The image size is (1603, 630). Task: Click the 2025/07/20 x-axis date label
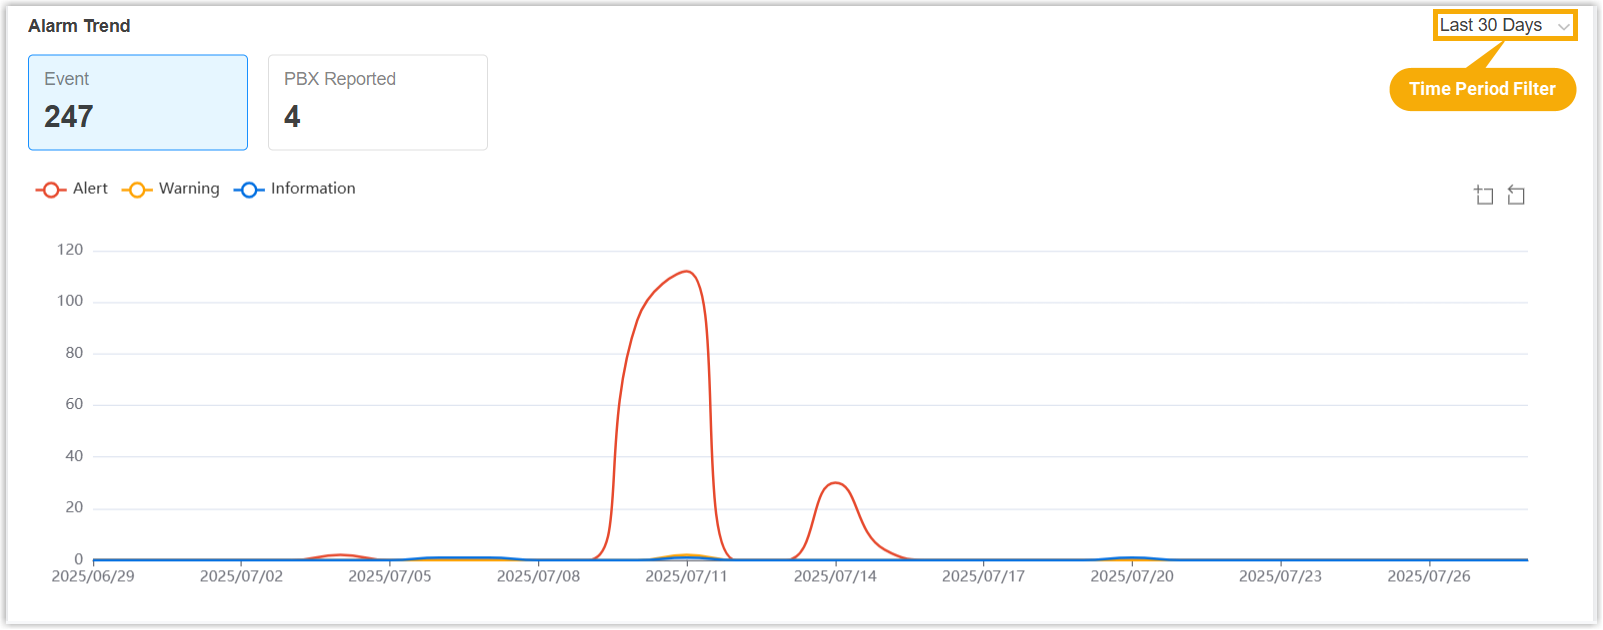(x=1132, y=576)
